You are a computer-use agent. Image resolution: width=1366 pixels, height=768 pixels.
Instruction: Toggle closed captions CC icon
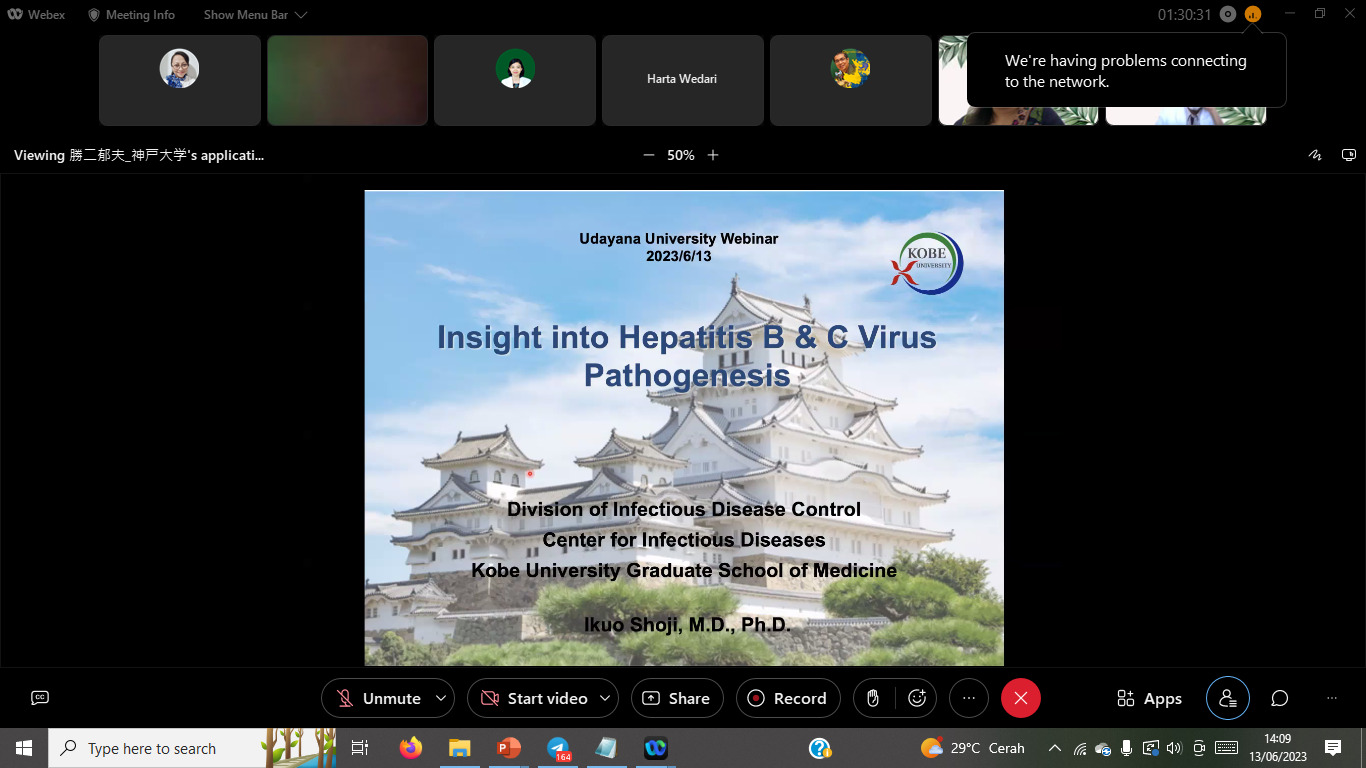point(40,698)
